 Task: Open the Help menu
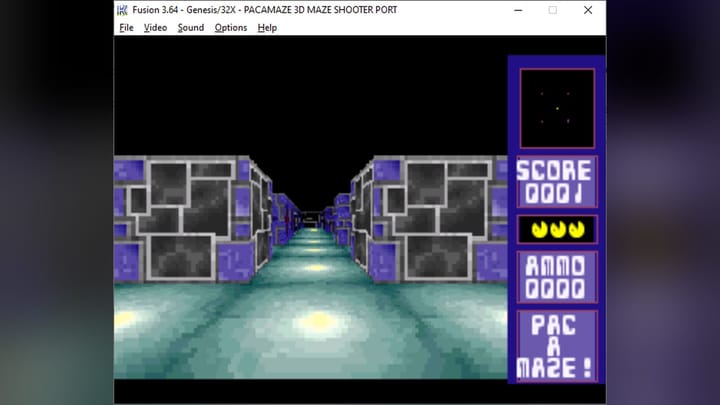267,28
